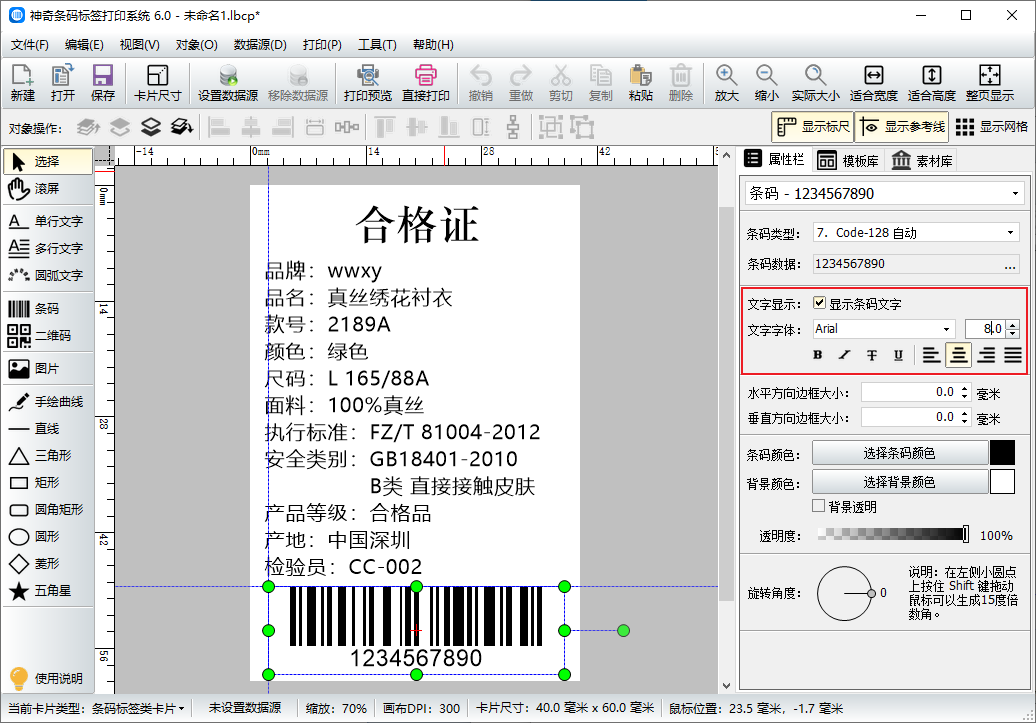Viewport: 1036px width, 723px height.
Task: Click the white background color swatch
Action: tap(1002, 482)
